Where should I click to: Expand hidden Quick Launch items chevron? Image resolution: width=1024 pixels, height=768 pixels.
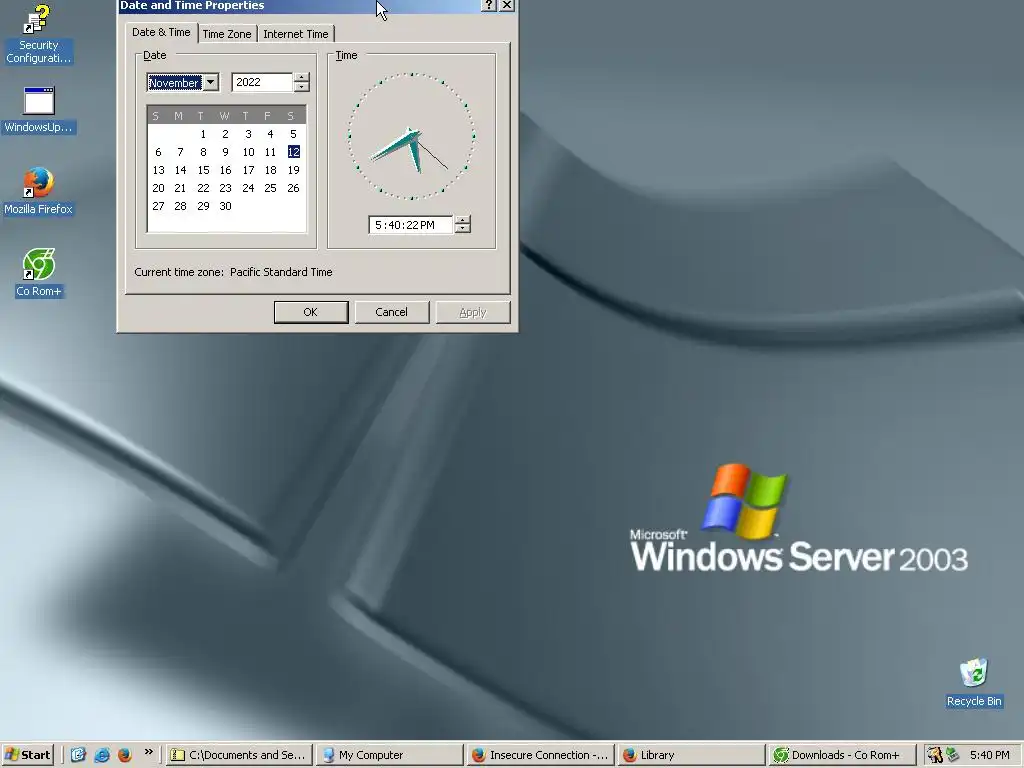pyautogui.click(x=148, y=752)
